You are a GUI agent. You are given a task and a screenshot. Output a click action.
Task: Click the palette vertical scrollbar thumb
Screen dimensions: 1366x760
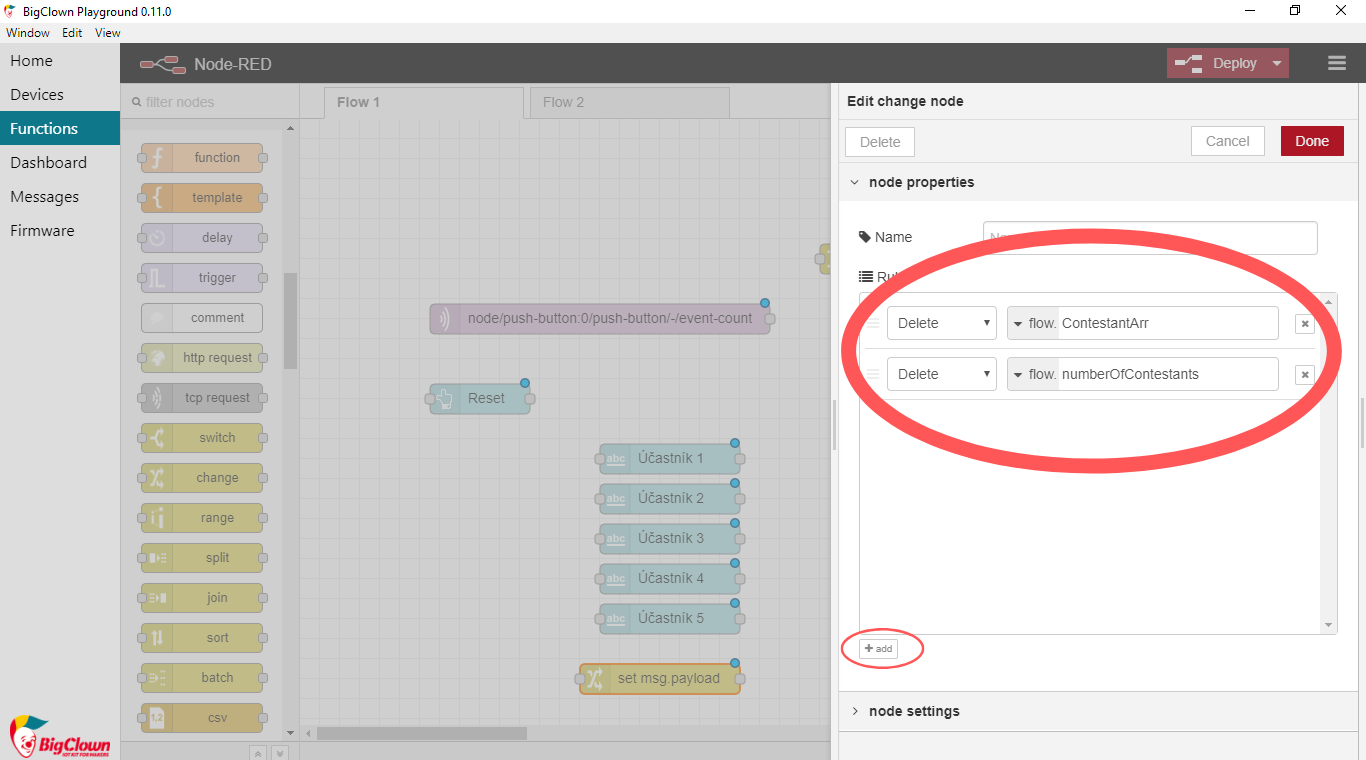(291, 320)
